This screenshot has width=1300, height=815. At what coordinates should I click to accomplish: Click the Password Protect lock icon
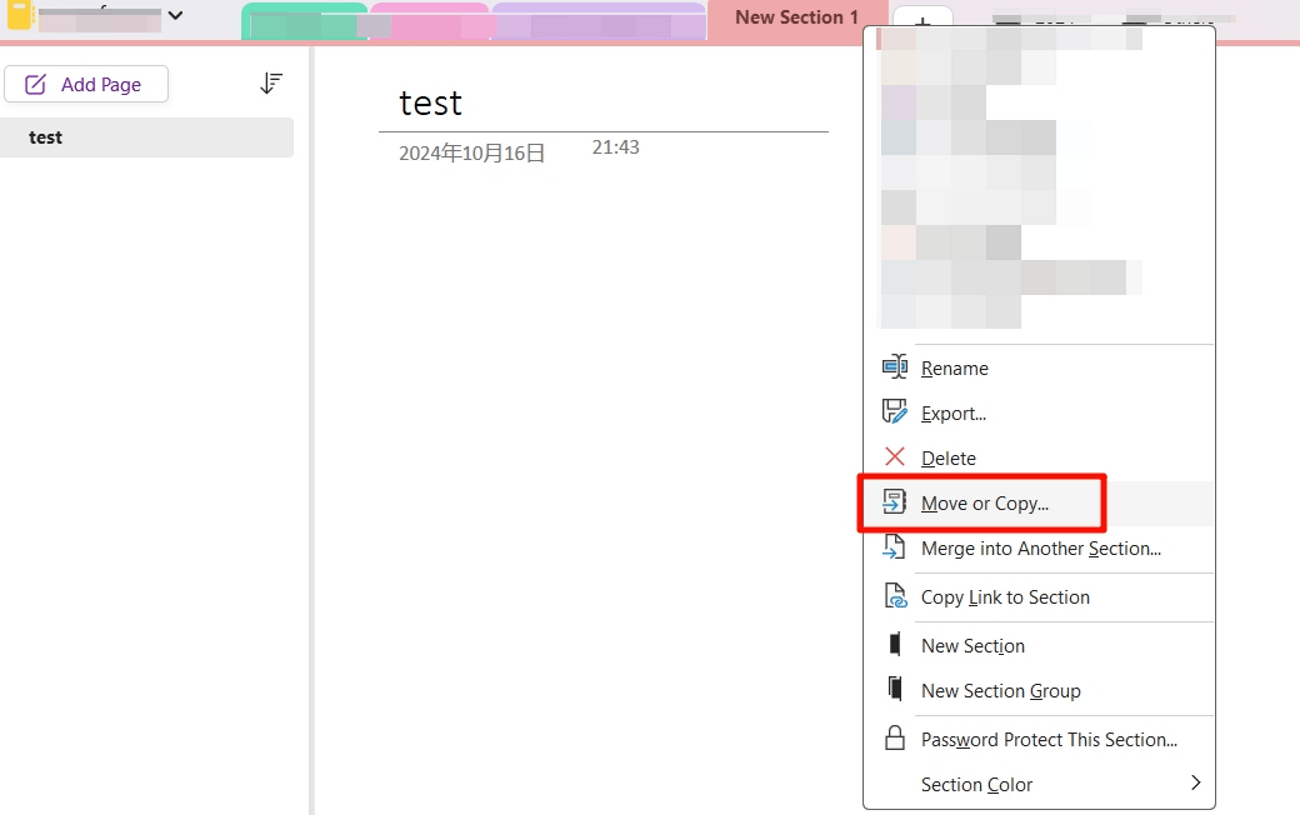[895, 738]
